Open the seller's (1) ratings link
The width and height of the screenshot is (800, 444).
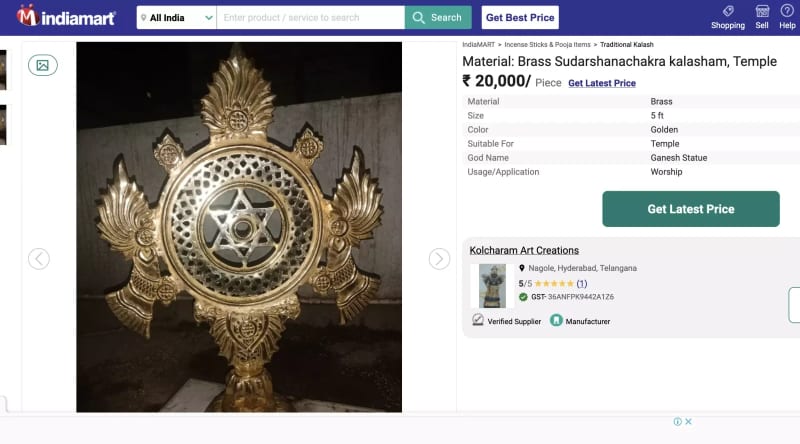[581, 284]
